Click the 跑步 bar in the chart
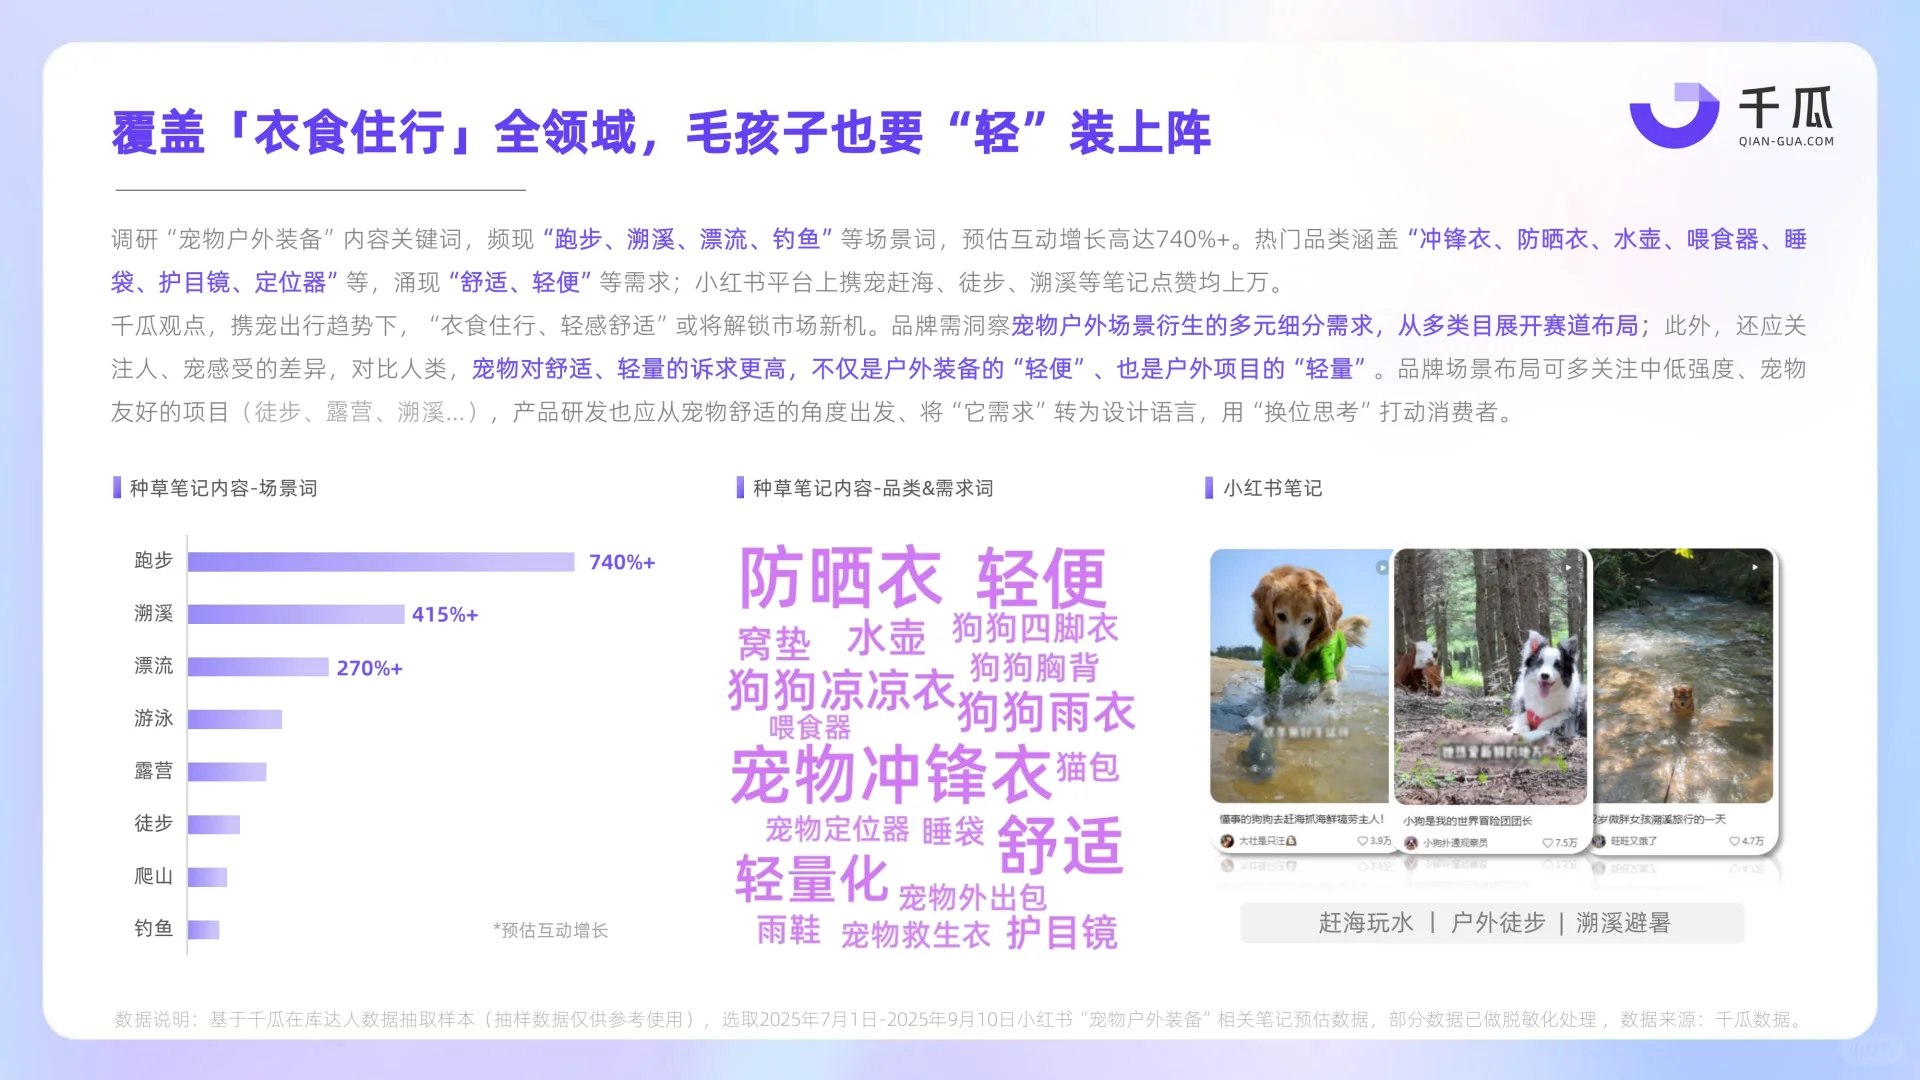The image size is (1920, 1080). 381,562
